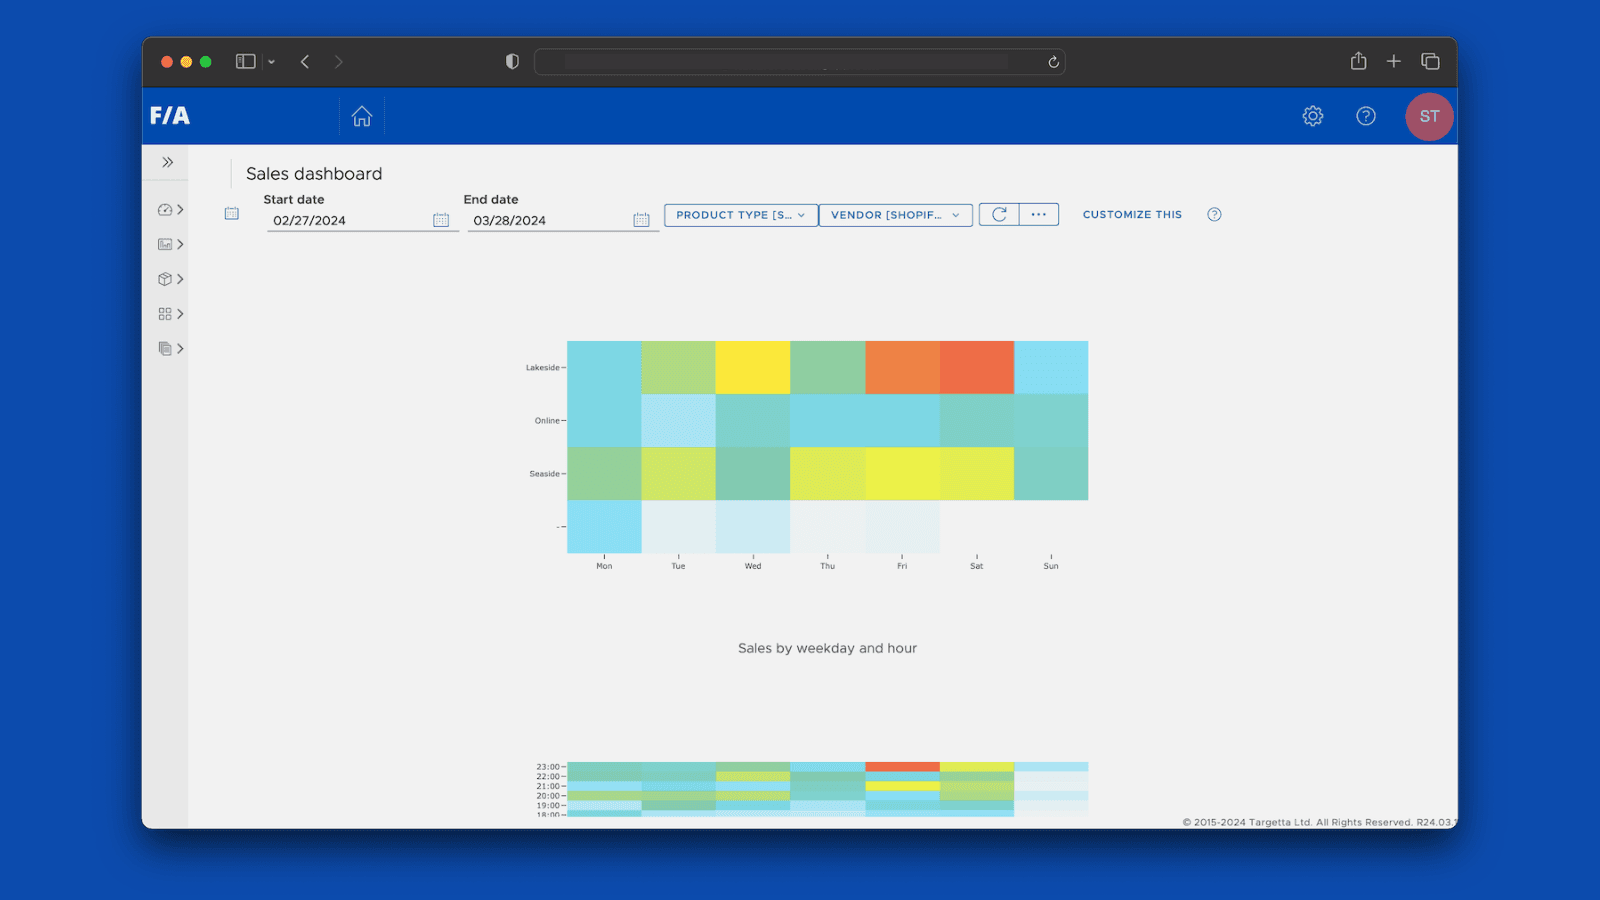Open the documents icon in sidebar

click(x=165, y=349)
